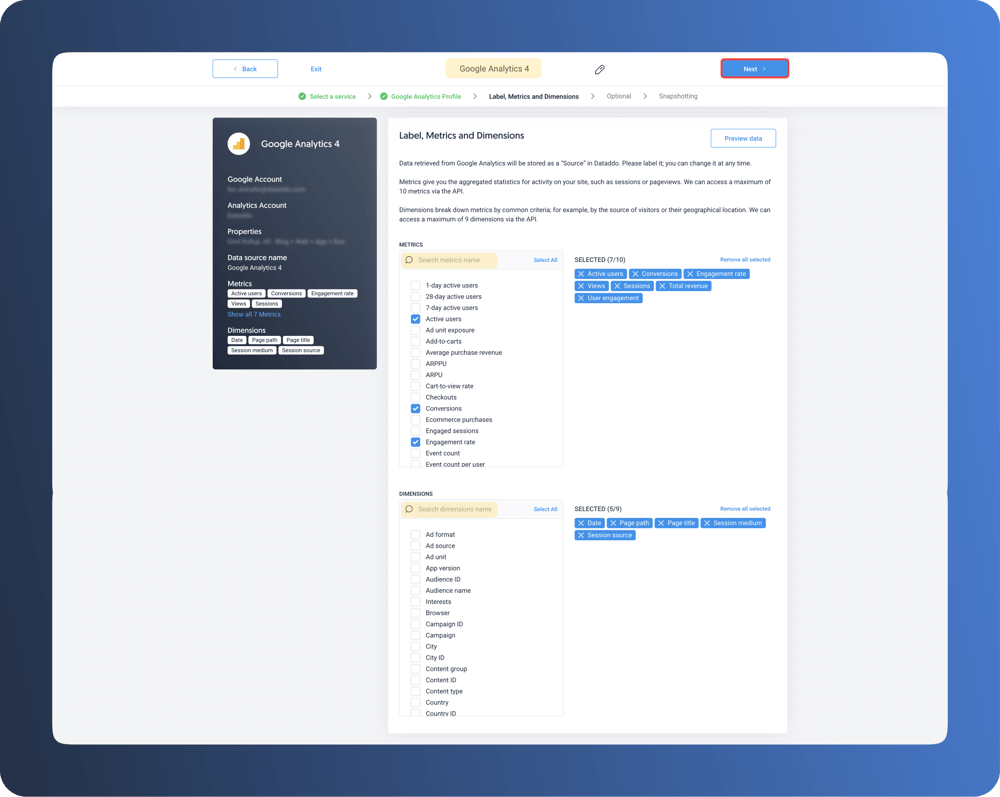The height and width of the screenshot is (797, 1000).
Task: Focus the Search dimensions name field
Action: pos(449,509)
